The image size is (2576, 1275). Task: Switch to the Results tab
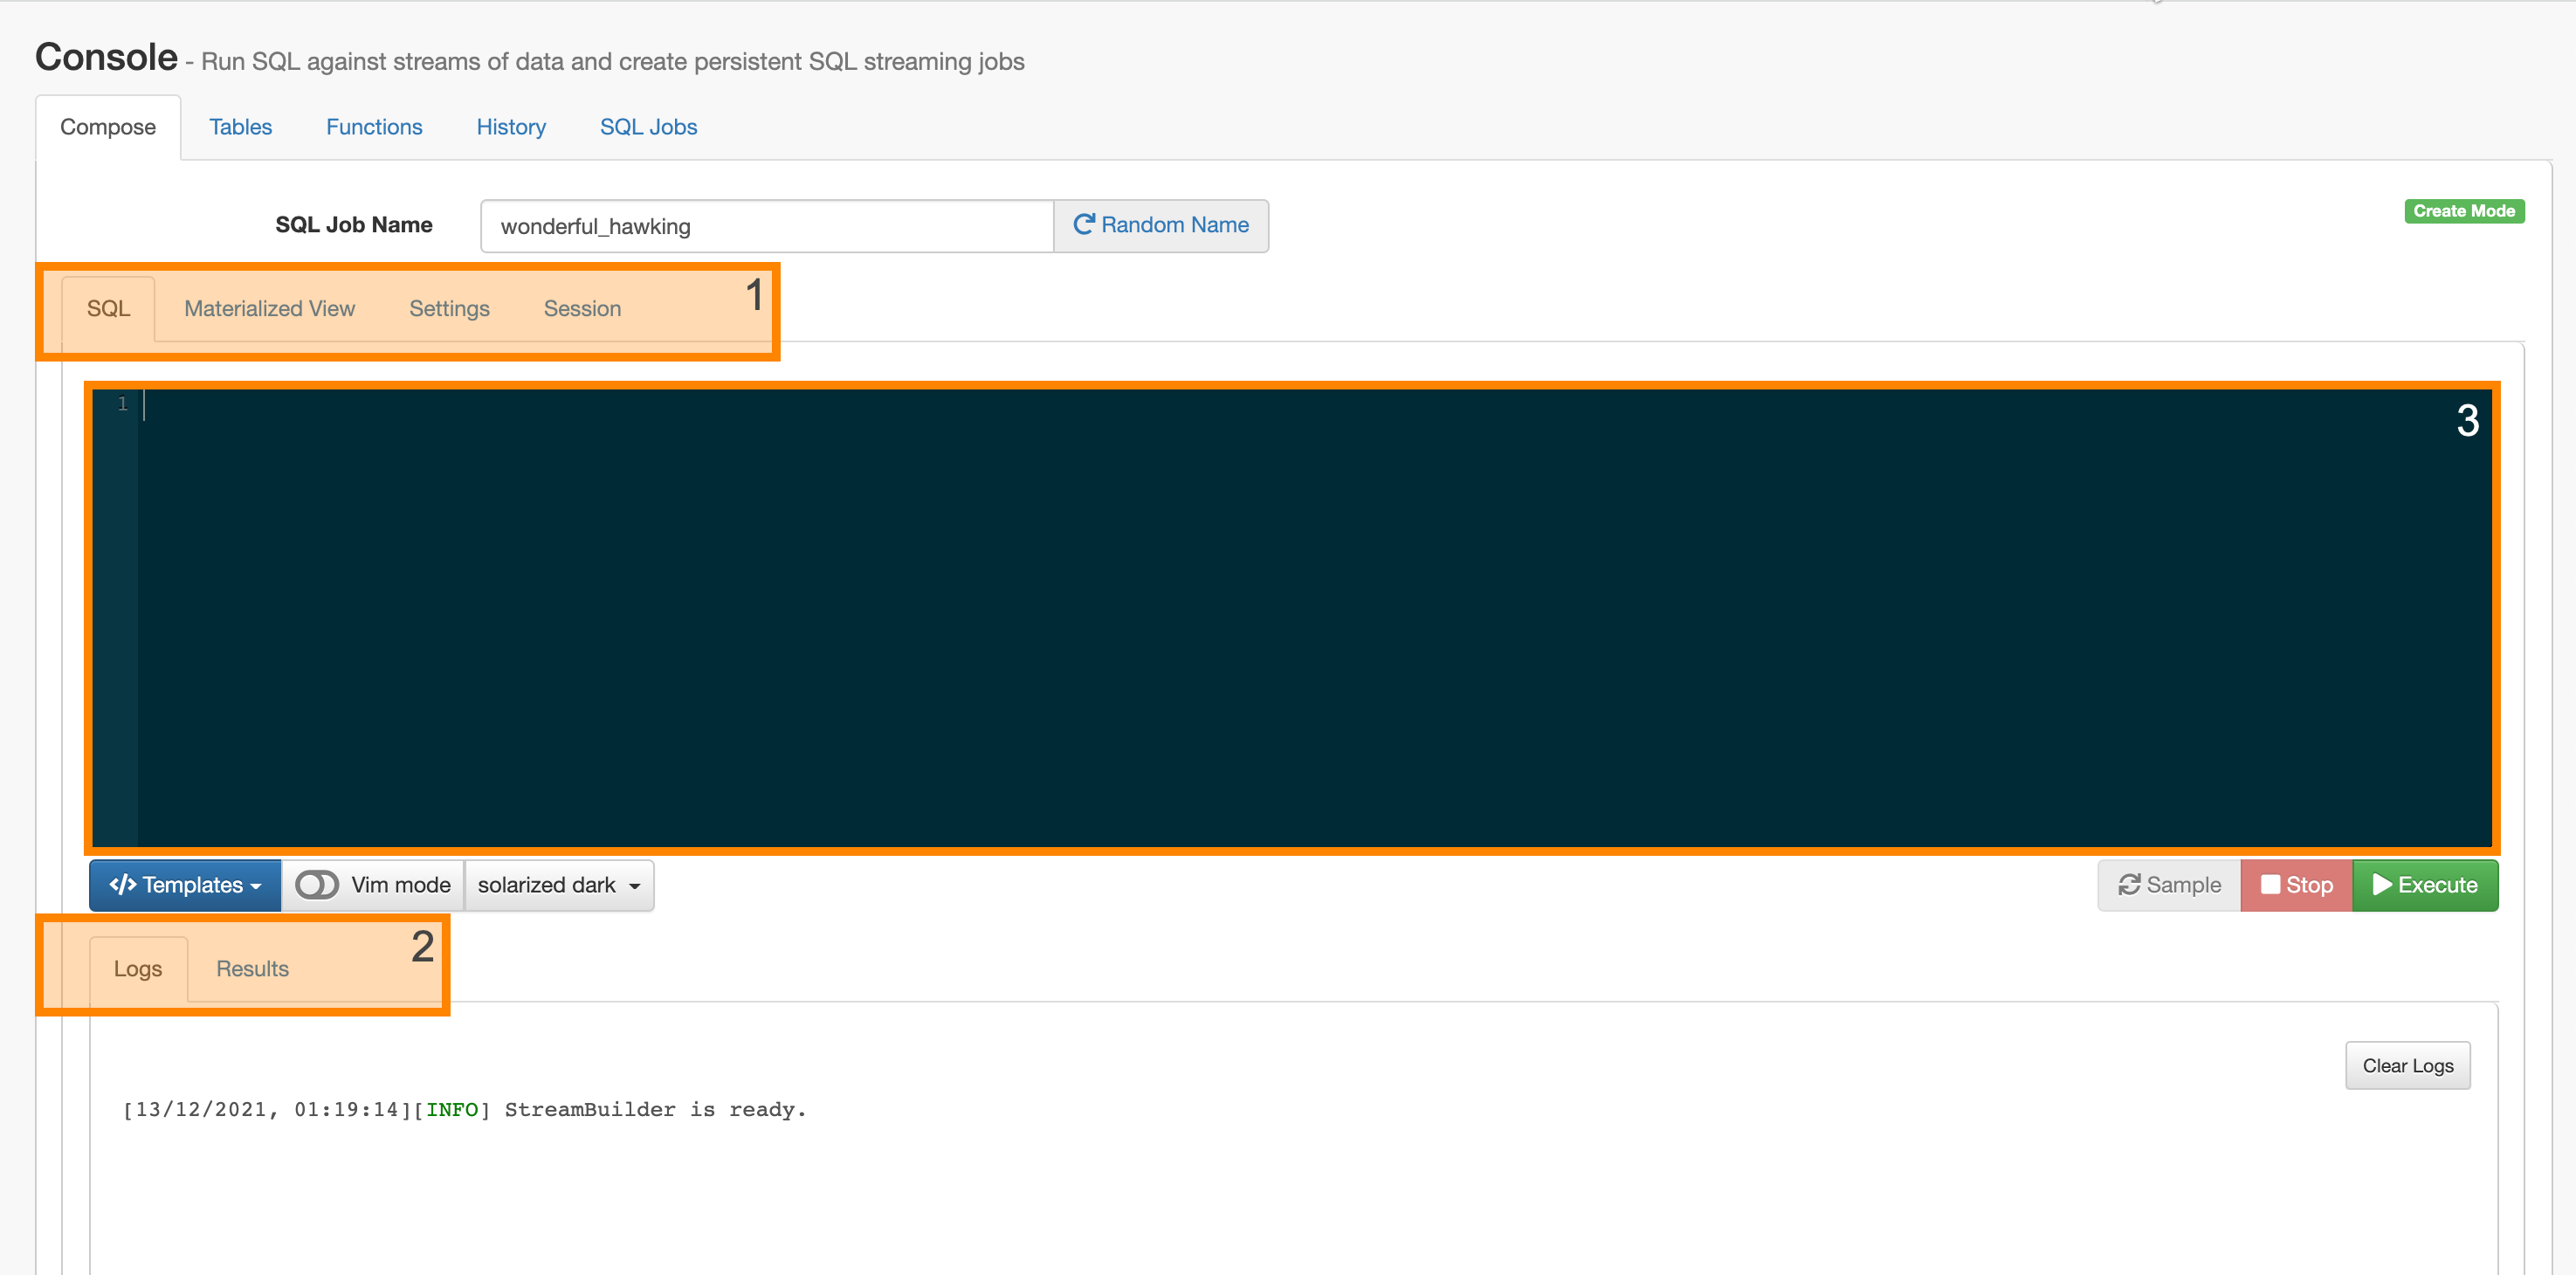pos(252,968)
